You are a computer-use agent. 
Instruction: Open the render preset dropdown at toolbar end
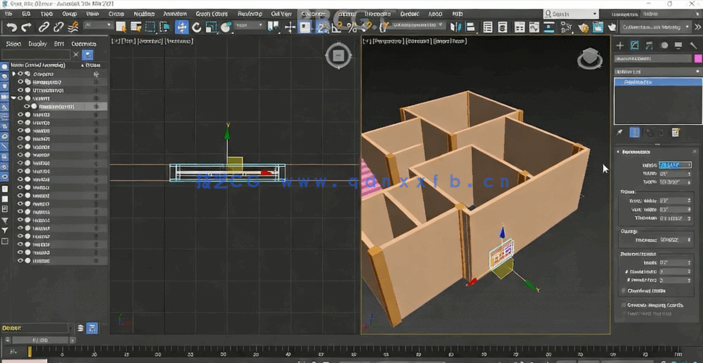pyautogui.click(x=655, y=27)
